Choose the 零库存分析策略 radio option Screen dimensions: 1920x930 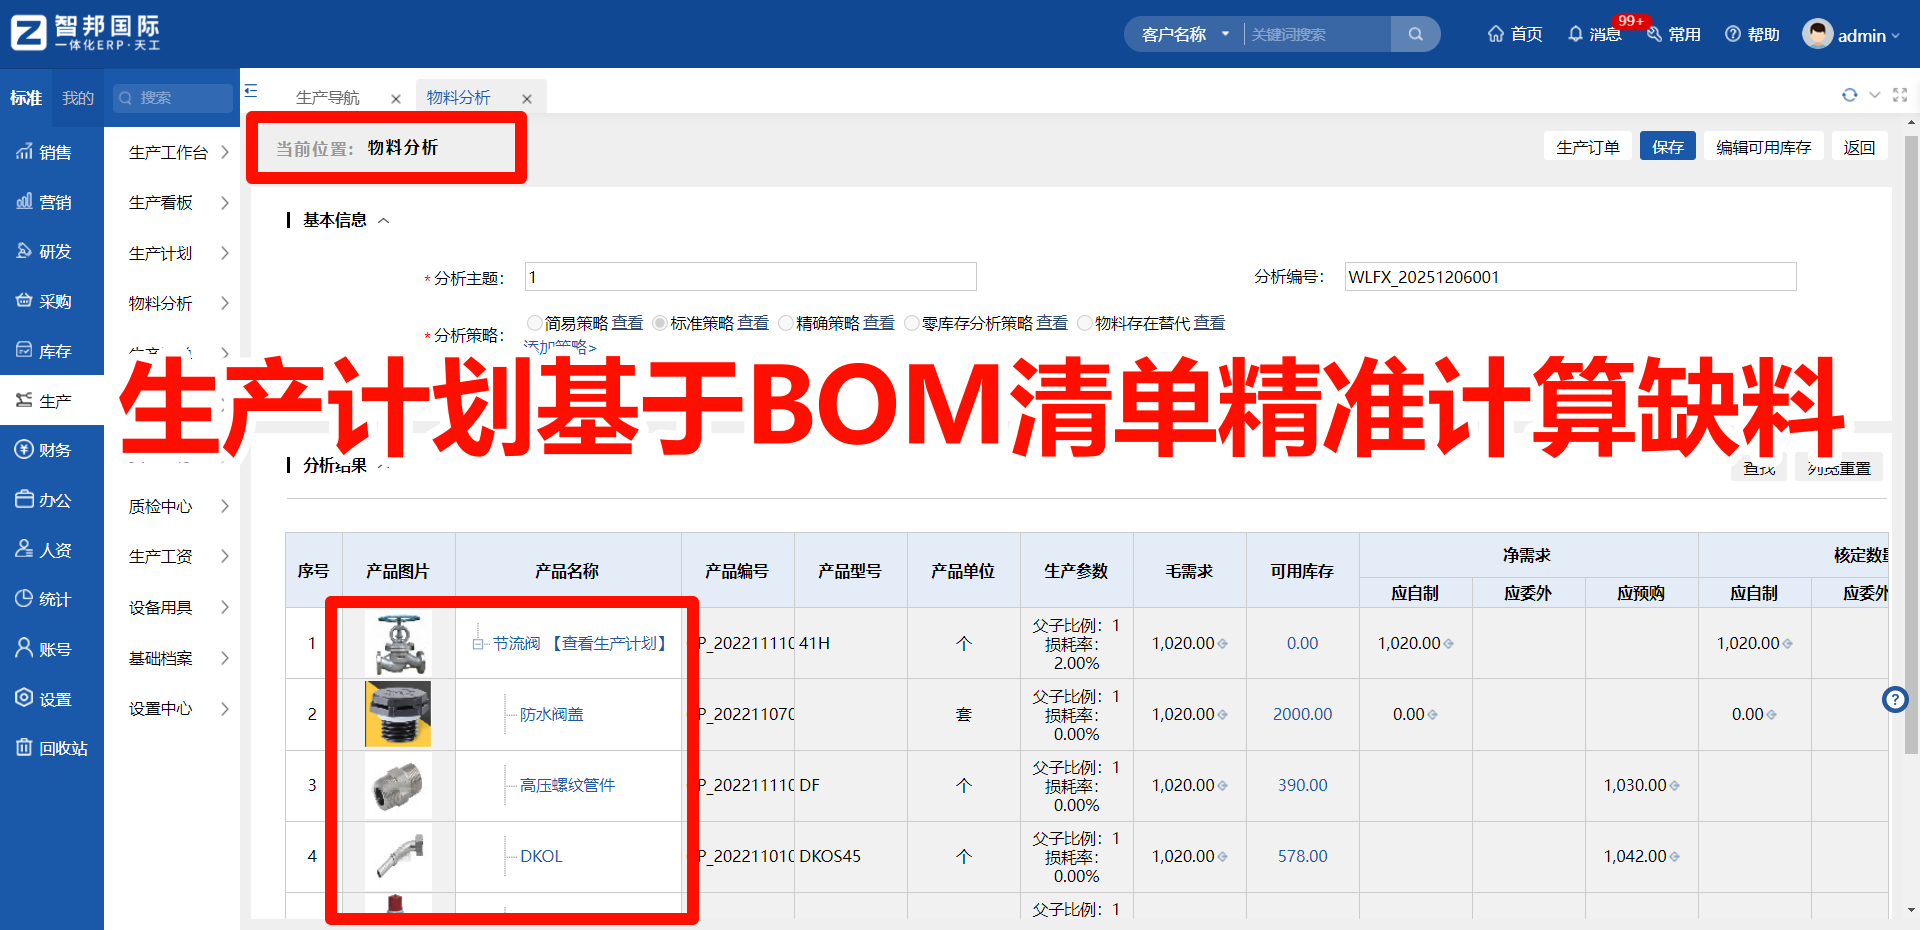point(912,323)
